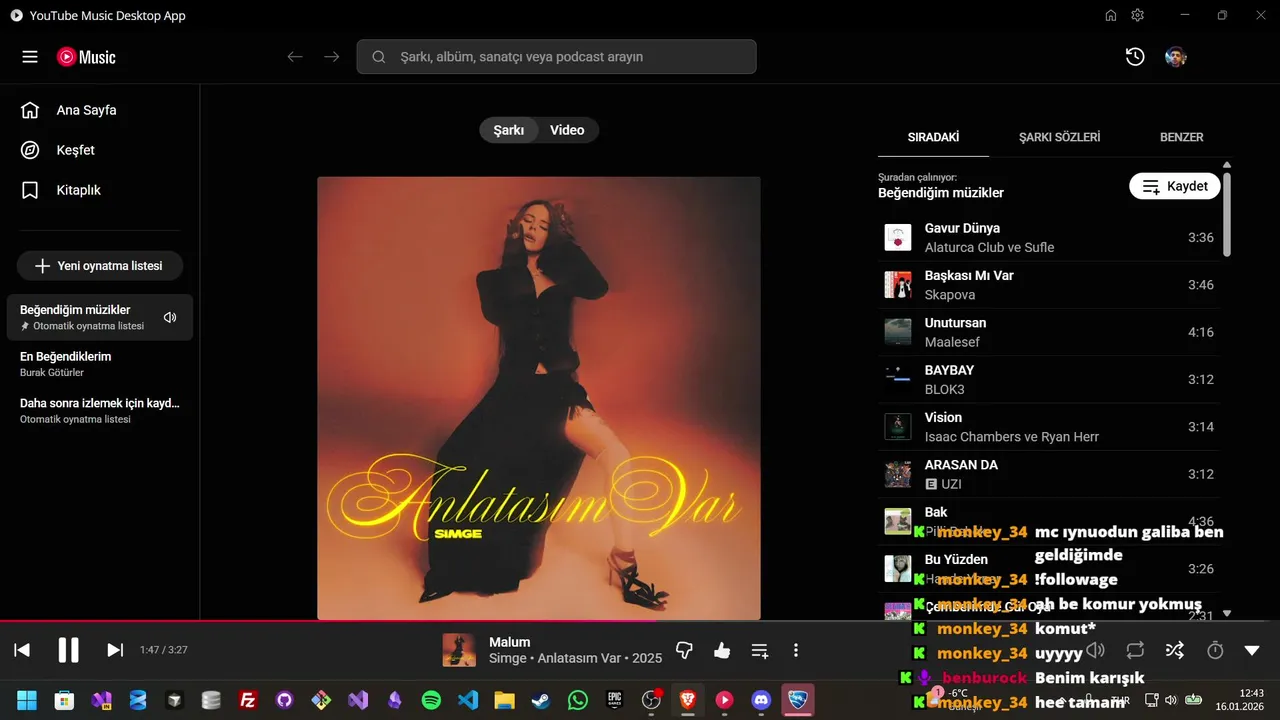Skip to the next track
The width and height of the screenshot is (1280, 720).
115,650
